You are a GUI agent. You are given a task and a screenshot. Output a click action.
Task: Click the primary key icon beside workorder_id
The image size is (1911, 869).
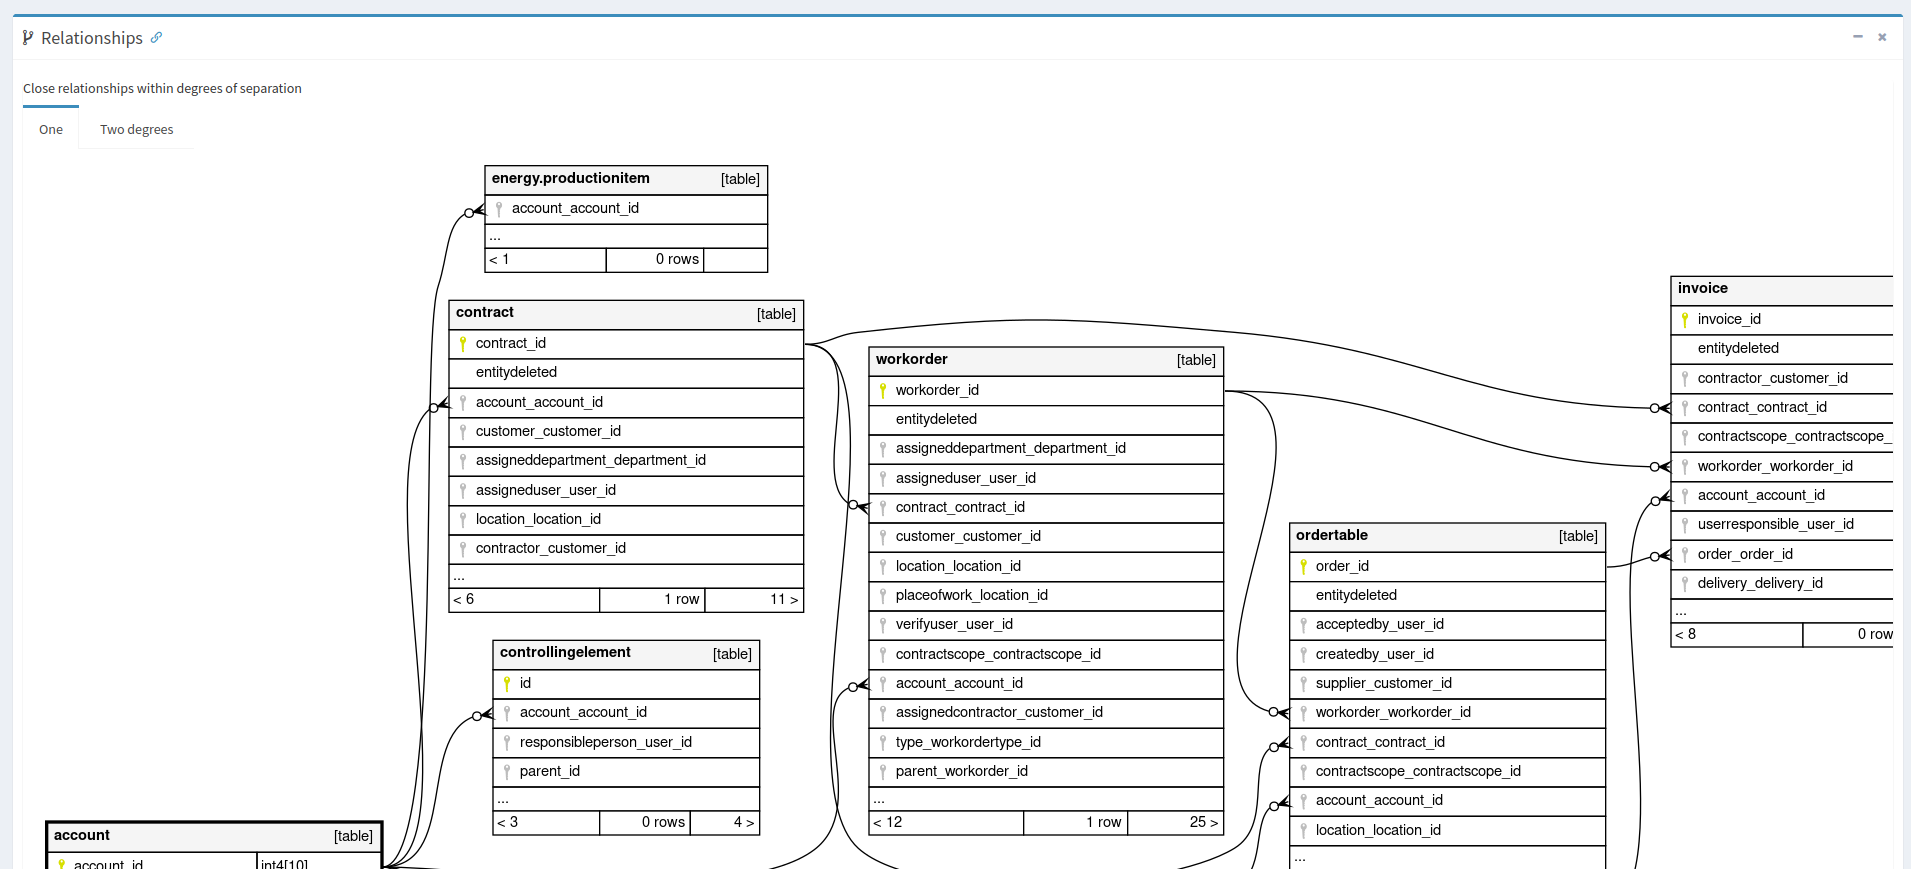coord(883,391)
